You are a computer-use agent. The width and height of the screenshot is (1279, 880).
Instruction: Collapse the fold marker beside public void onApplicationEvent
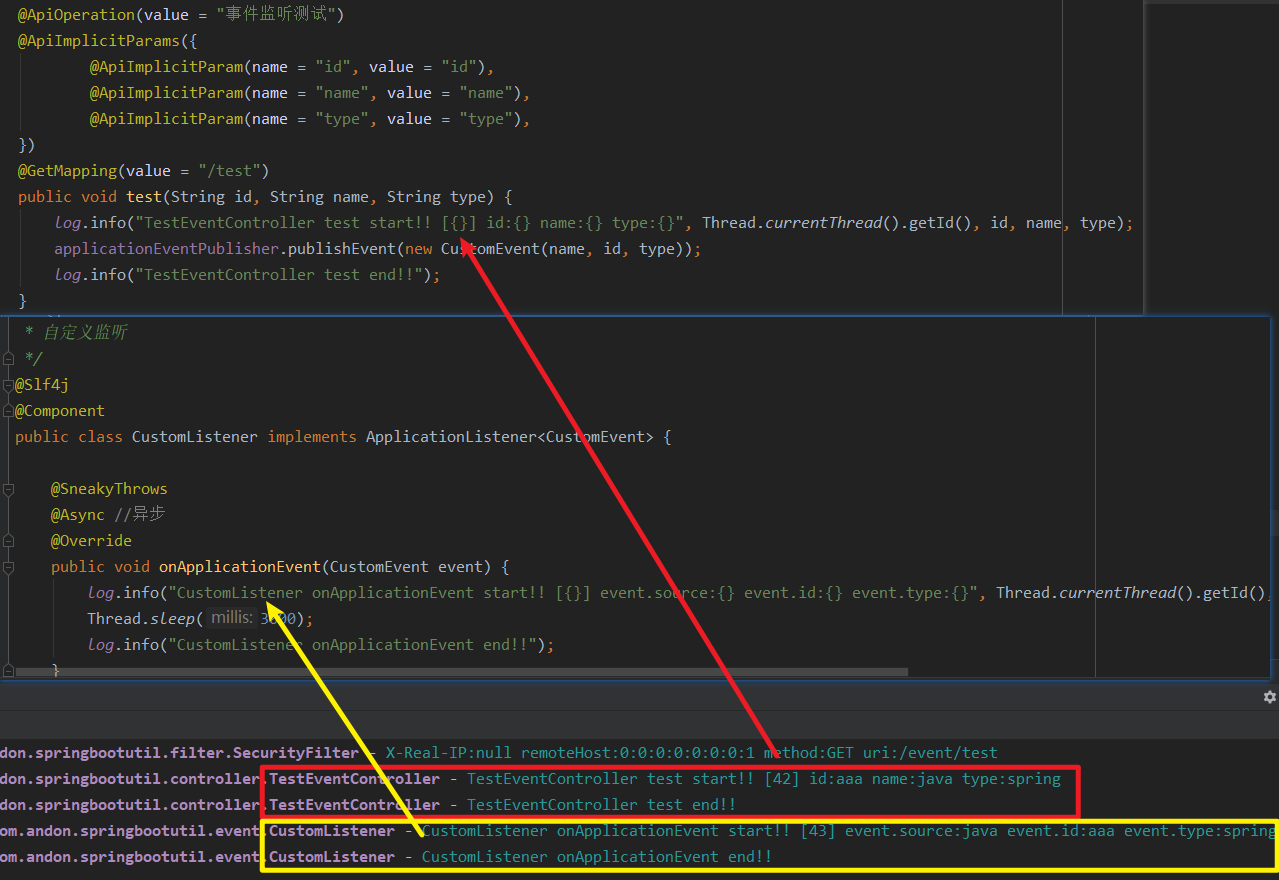8,567
